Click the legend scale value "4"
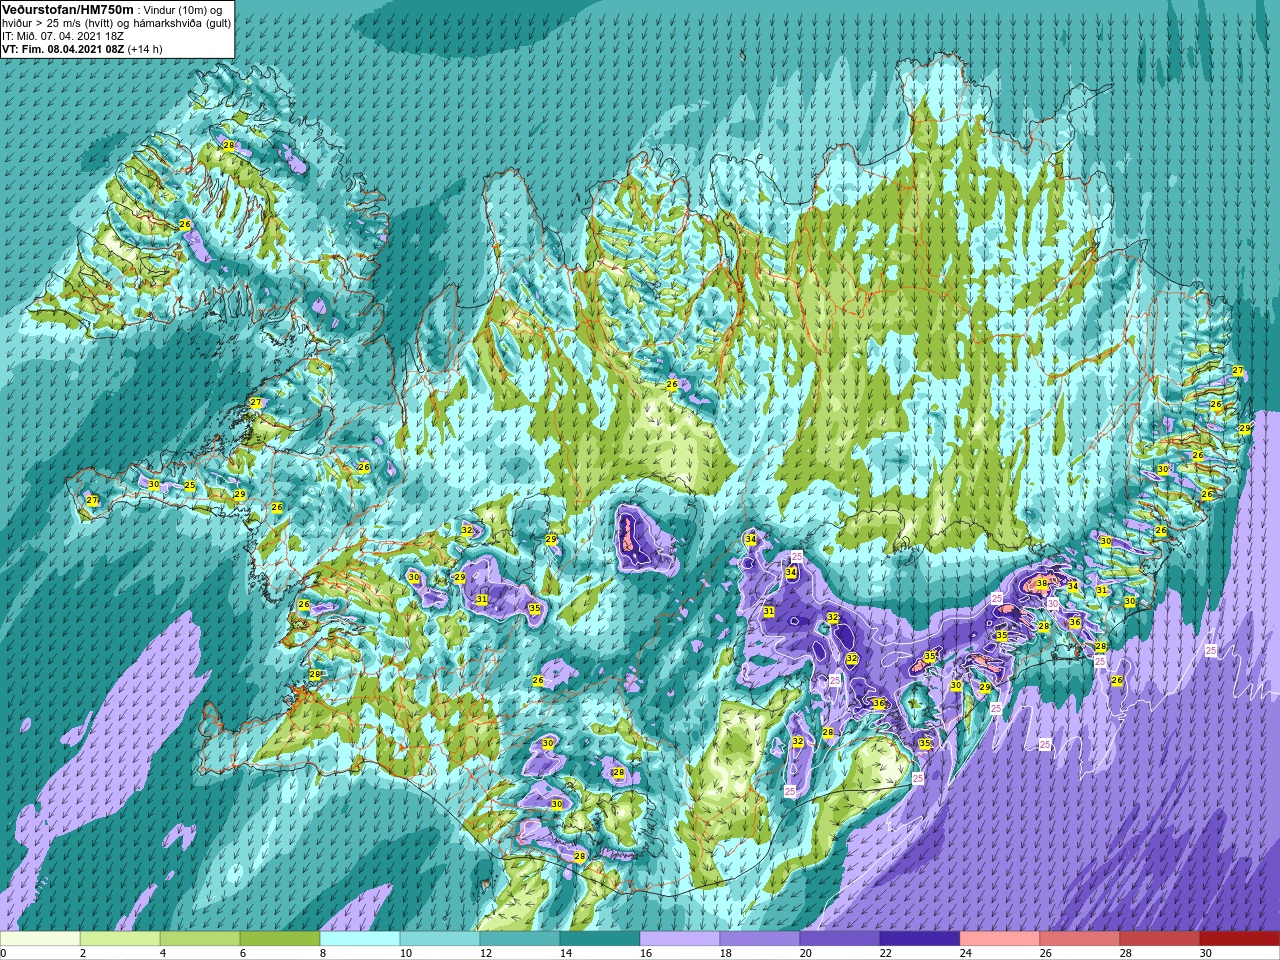This screenshot has width=1280, height=960. [x=163, y=953]
